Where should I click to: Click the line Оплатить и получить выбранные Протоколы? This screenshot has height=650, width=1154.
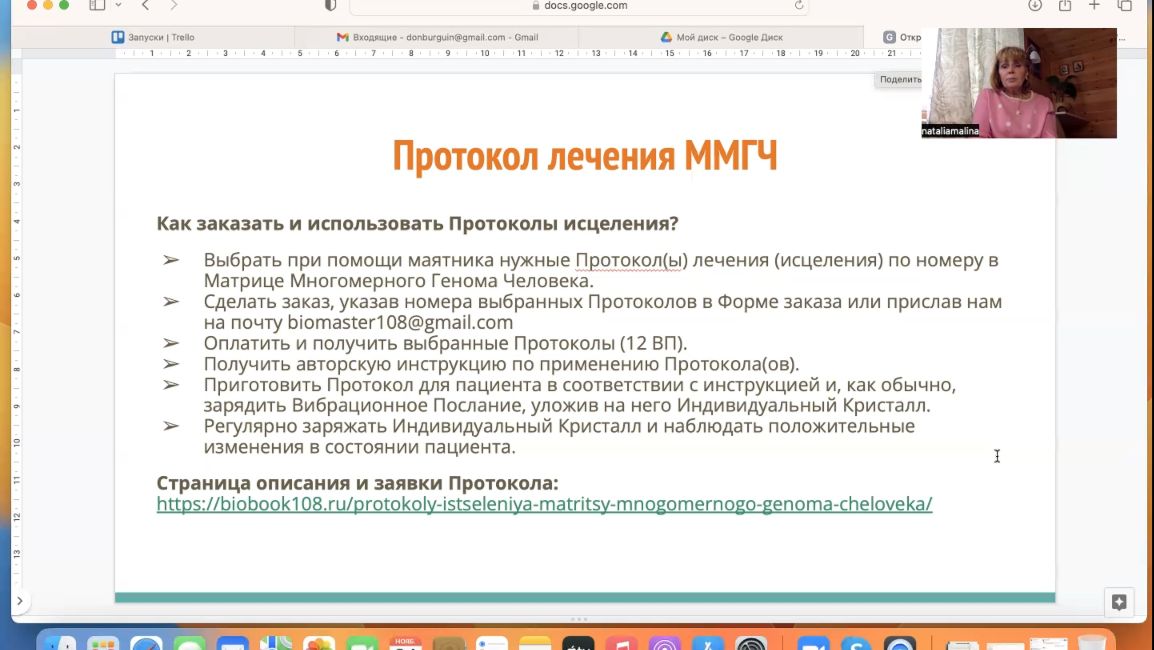coord(445,343)
